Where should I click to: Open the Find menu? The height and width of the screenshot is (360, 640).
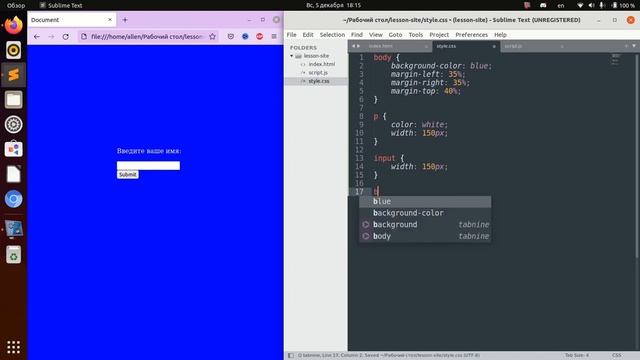(x=357, y=35)
